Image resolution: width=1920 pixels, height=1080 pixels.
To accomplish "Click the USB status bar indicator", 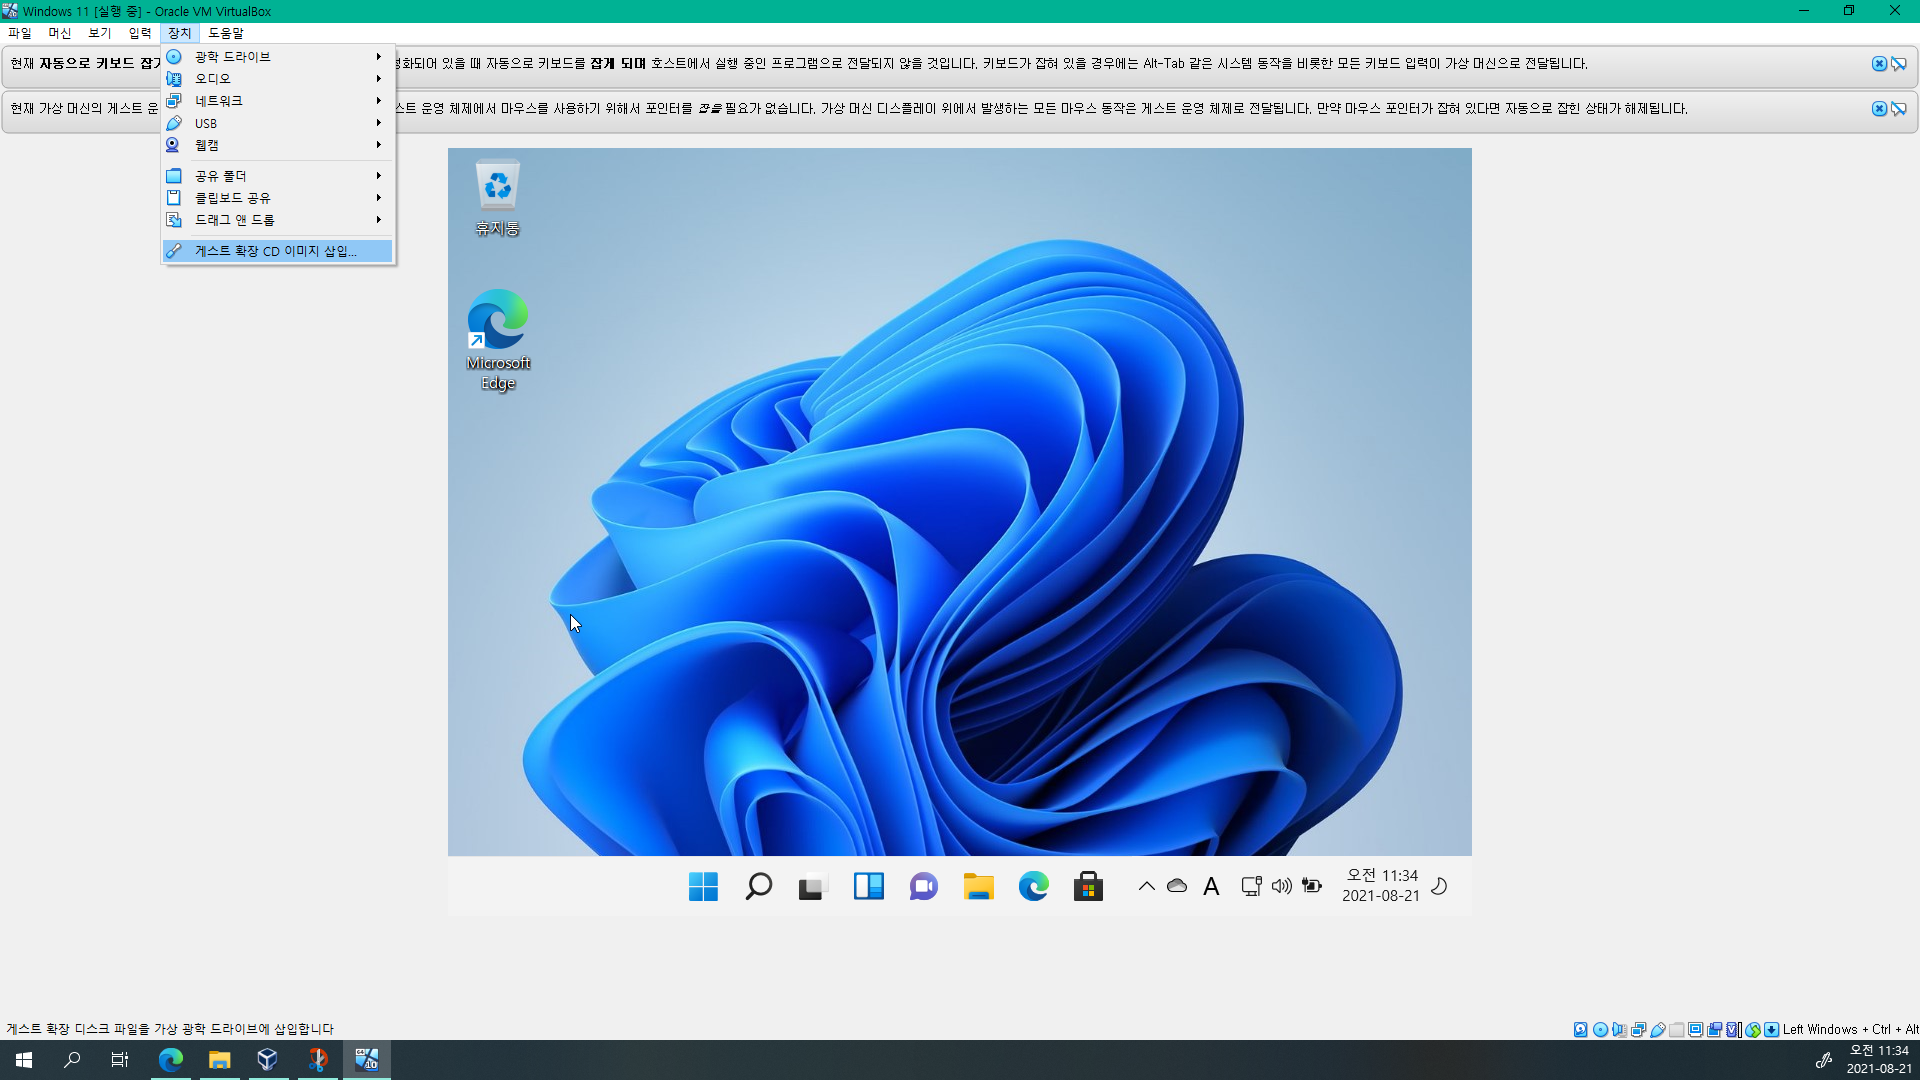I will tap(1657, 1029).
